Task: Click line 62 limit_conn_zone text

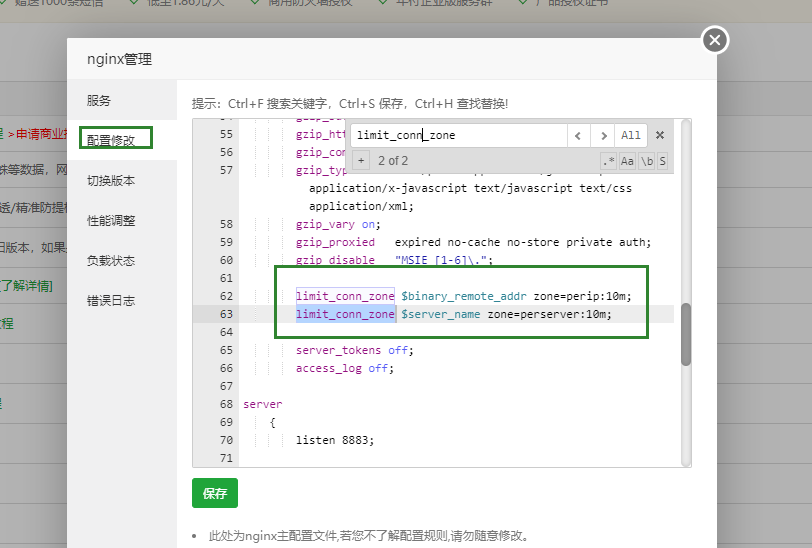Action: point(345,296)
